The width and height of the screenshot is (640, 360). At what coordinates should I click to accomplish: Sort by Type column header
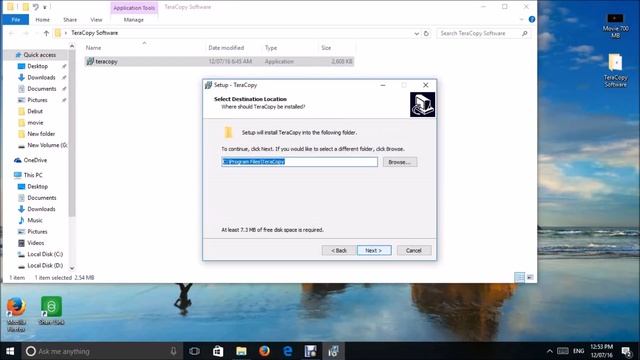tap(271, 48)
